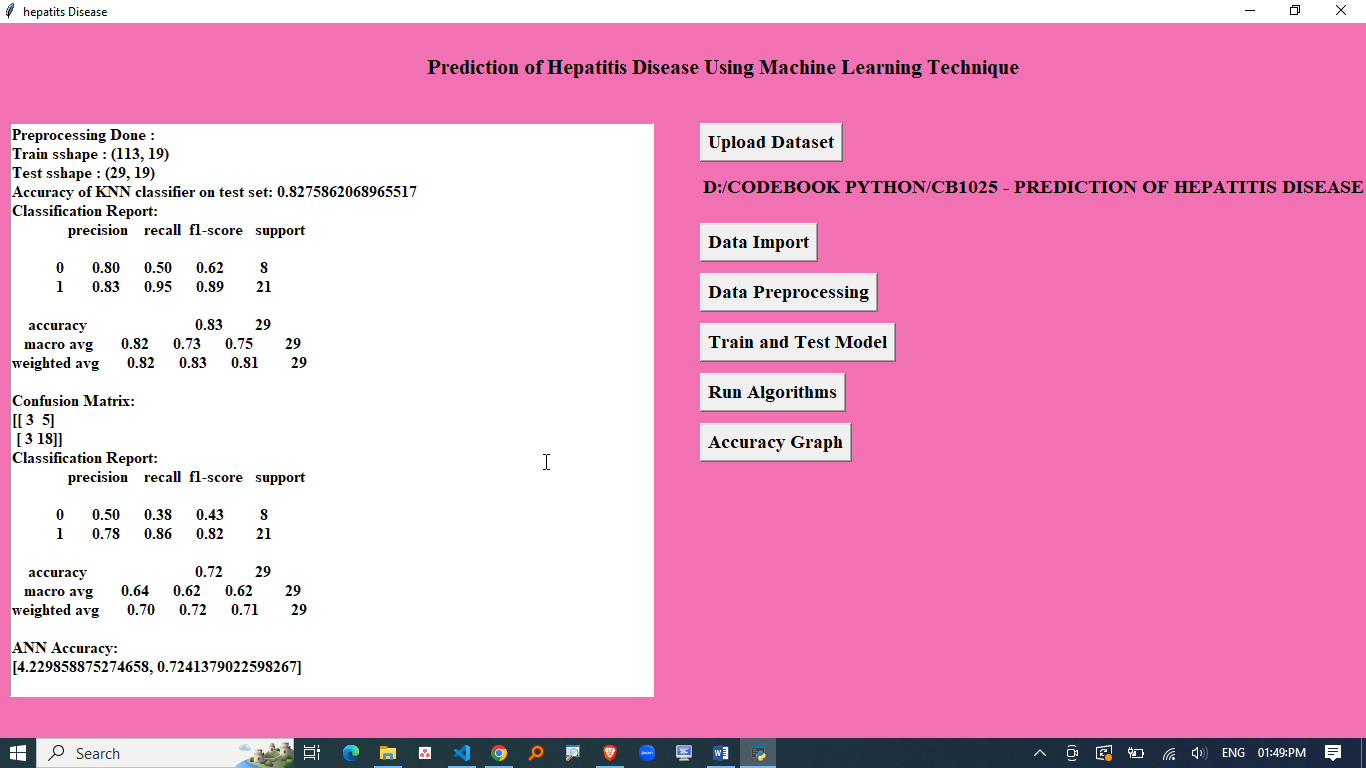This screenshot has height=768, width=1366.
Task: Click 'weighted avg 0.70 0.72 0.71' row
Action: 160,610
